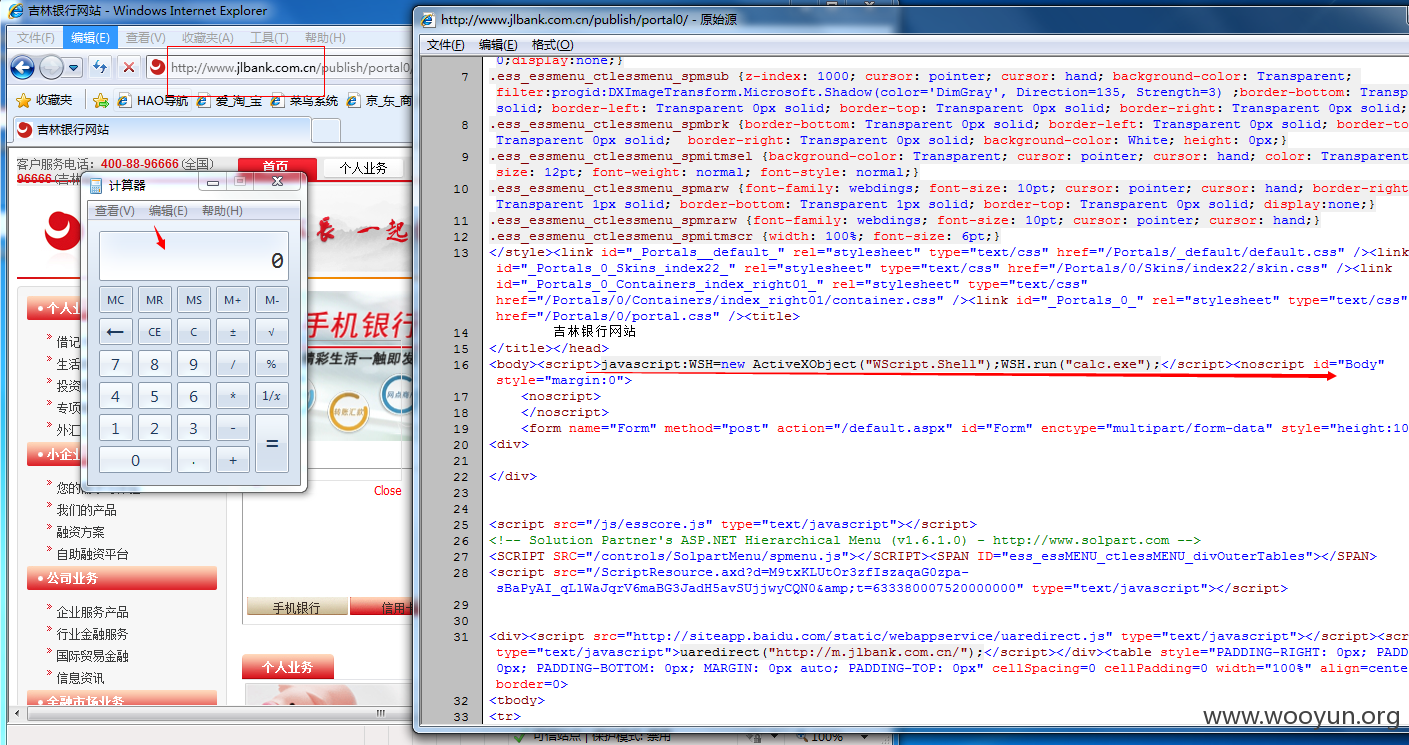The height and width of the screenshot is (745, 1409).
Task: Click calculator MS memory store button
Action: 194,300
